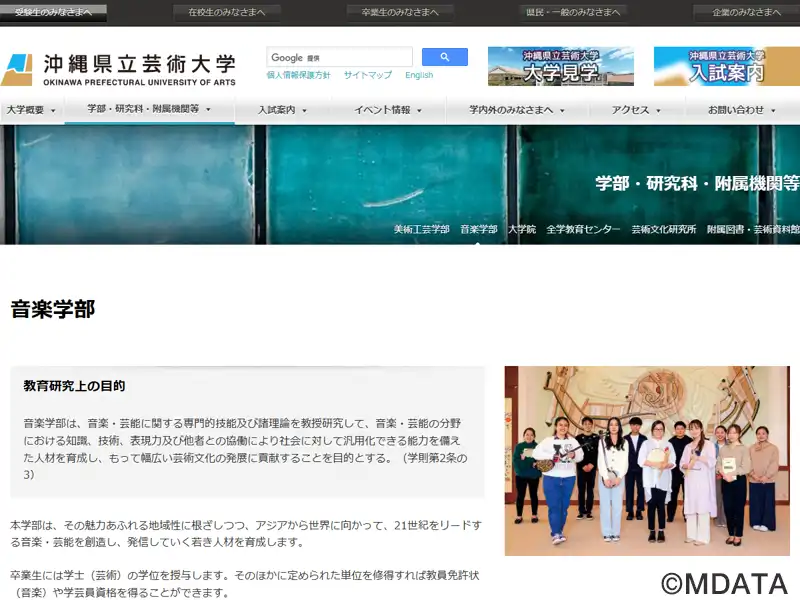Go to 大学院 sub-navigation link

tap(522, 230)
